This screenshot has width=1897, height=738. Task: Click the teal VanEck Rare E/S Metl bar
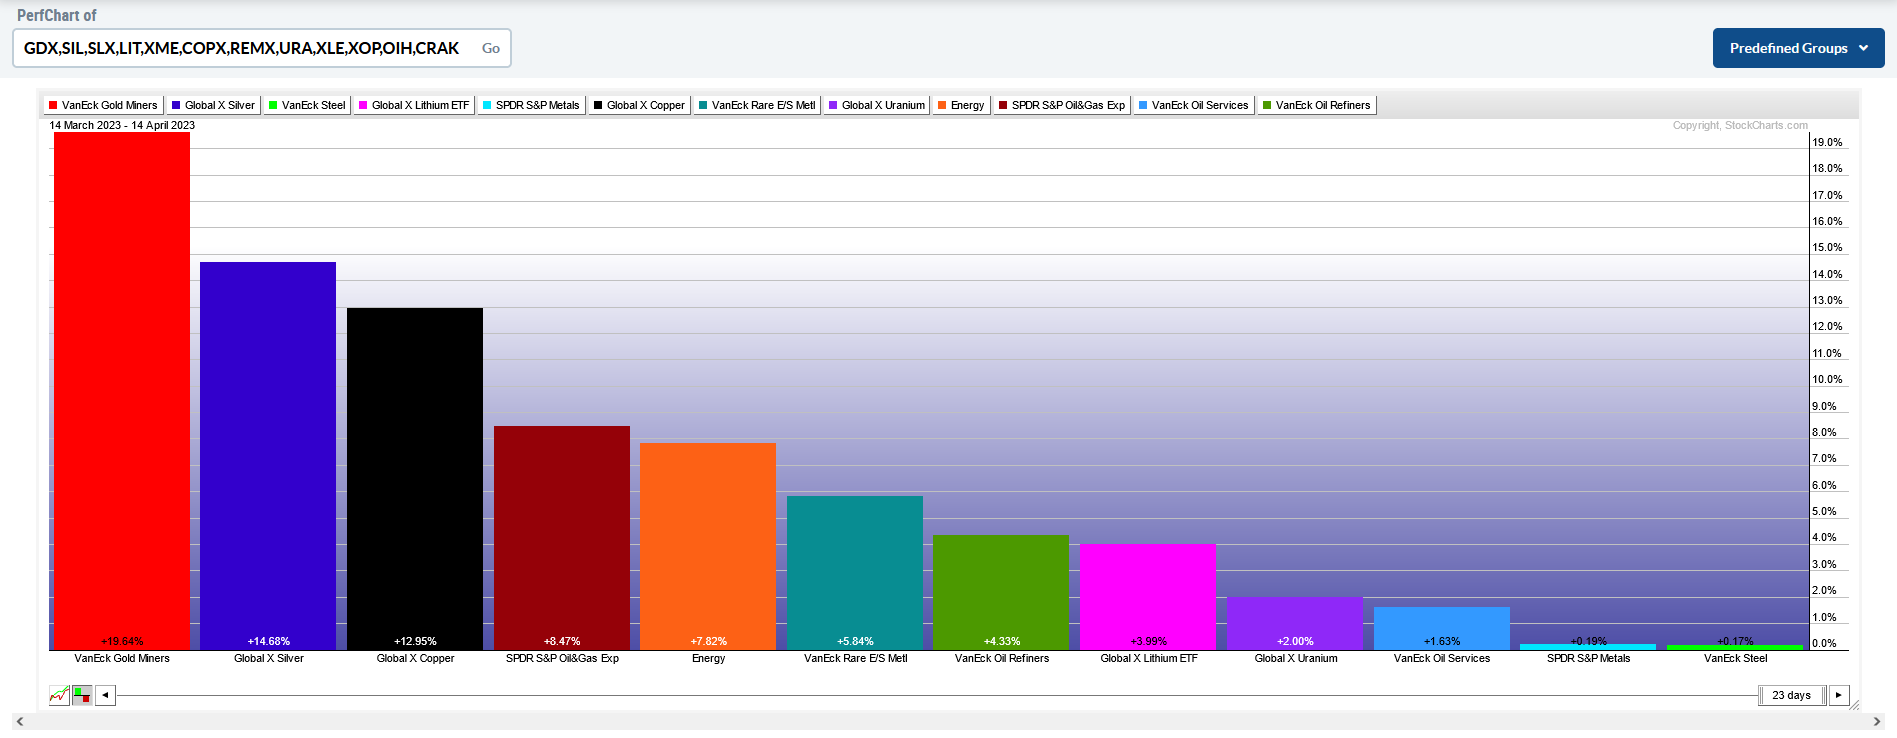point(855,573)
